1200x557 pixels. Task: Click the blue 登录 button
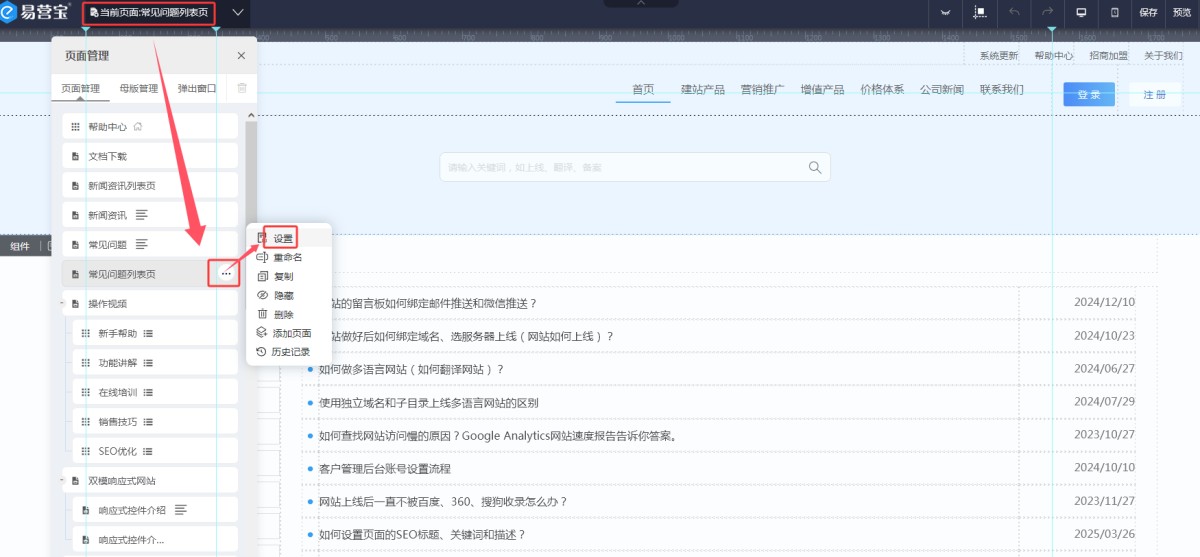[1088, 95]
